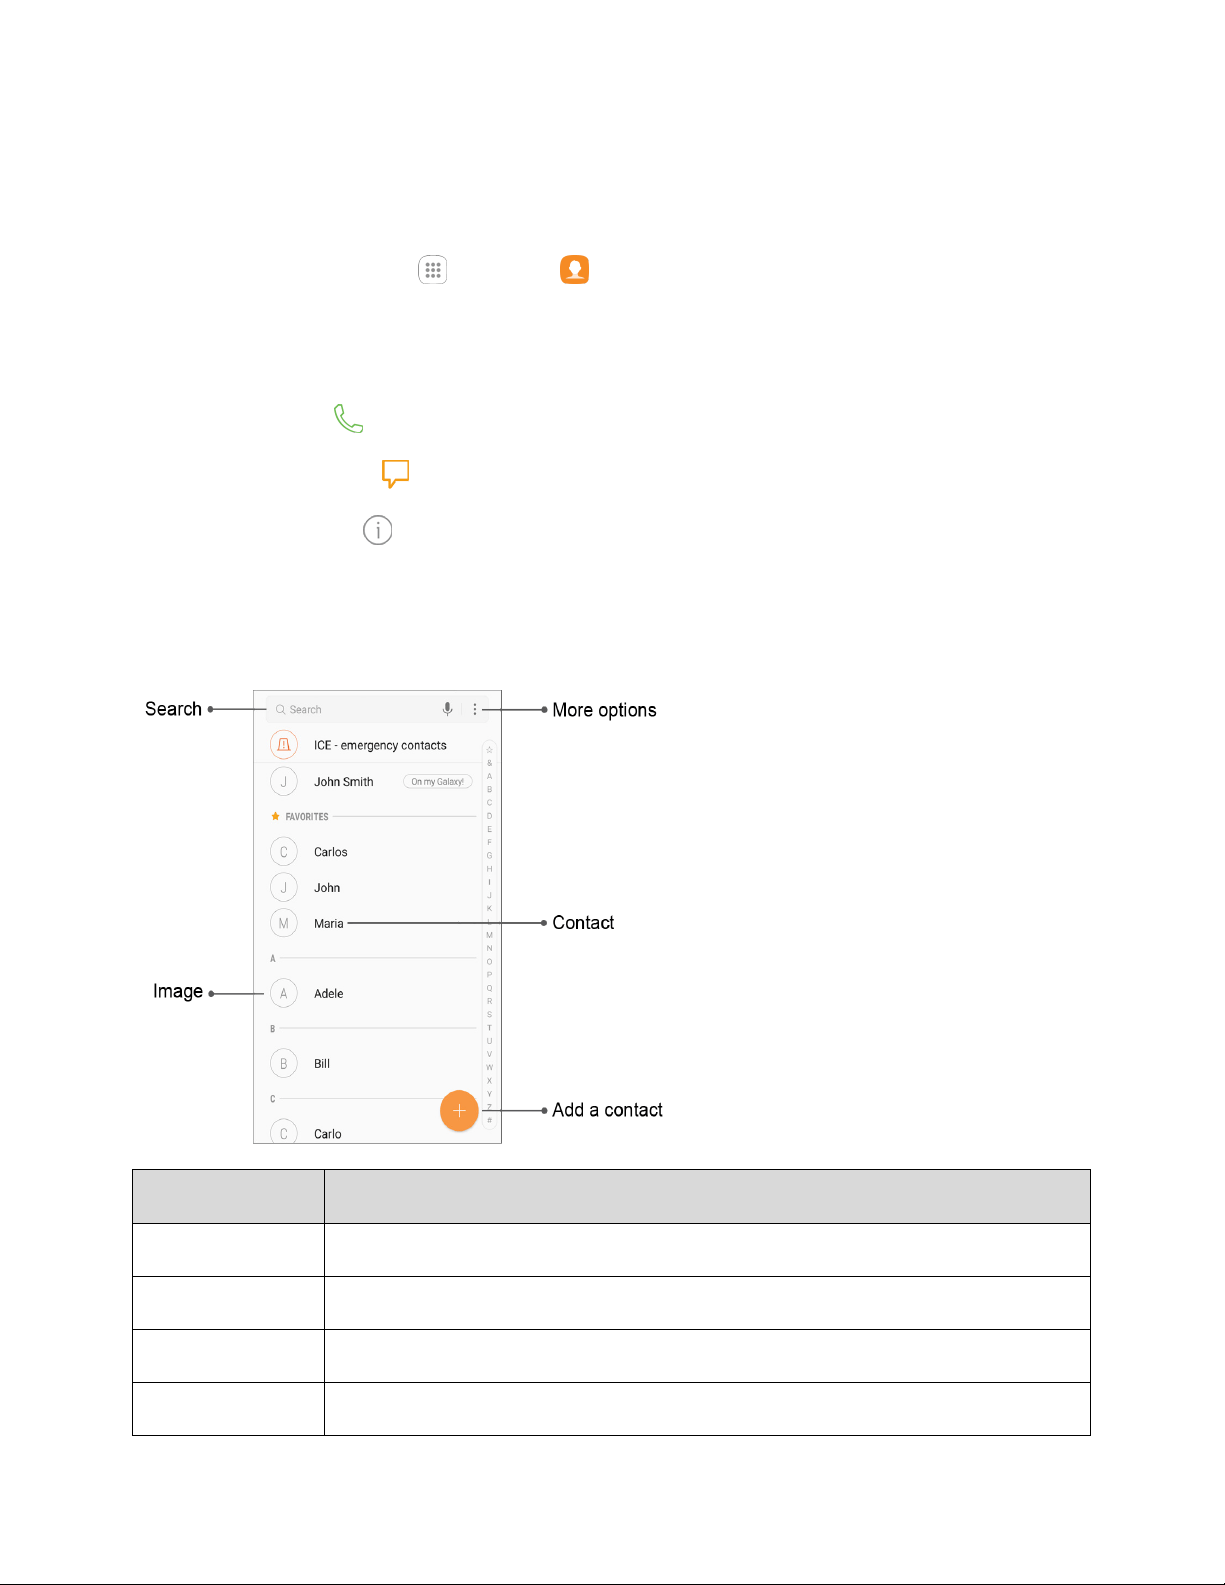Viewport: 1225px width, 1585px height.
Task: Jump to letter R in alphabet index
Action: click(489, 1001)
